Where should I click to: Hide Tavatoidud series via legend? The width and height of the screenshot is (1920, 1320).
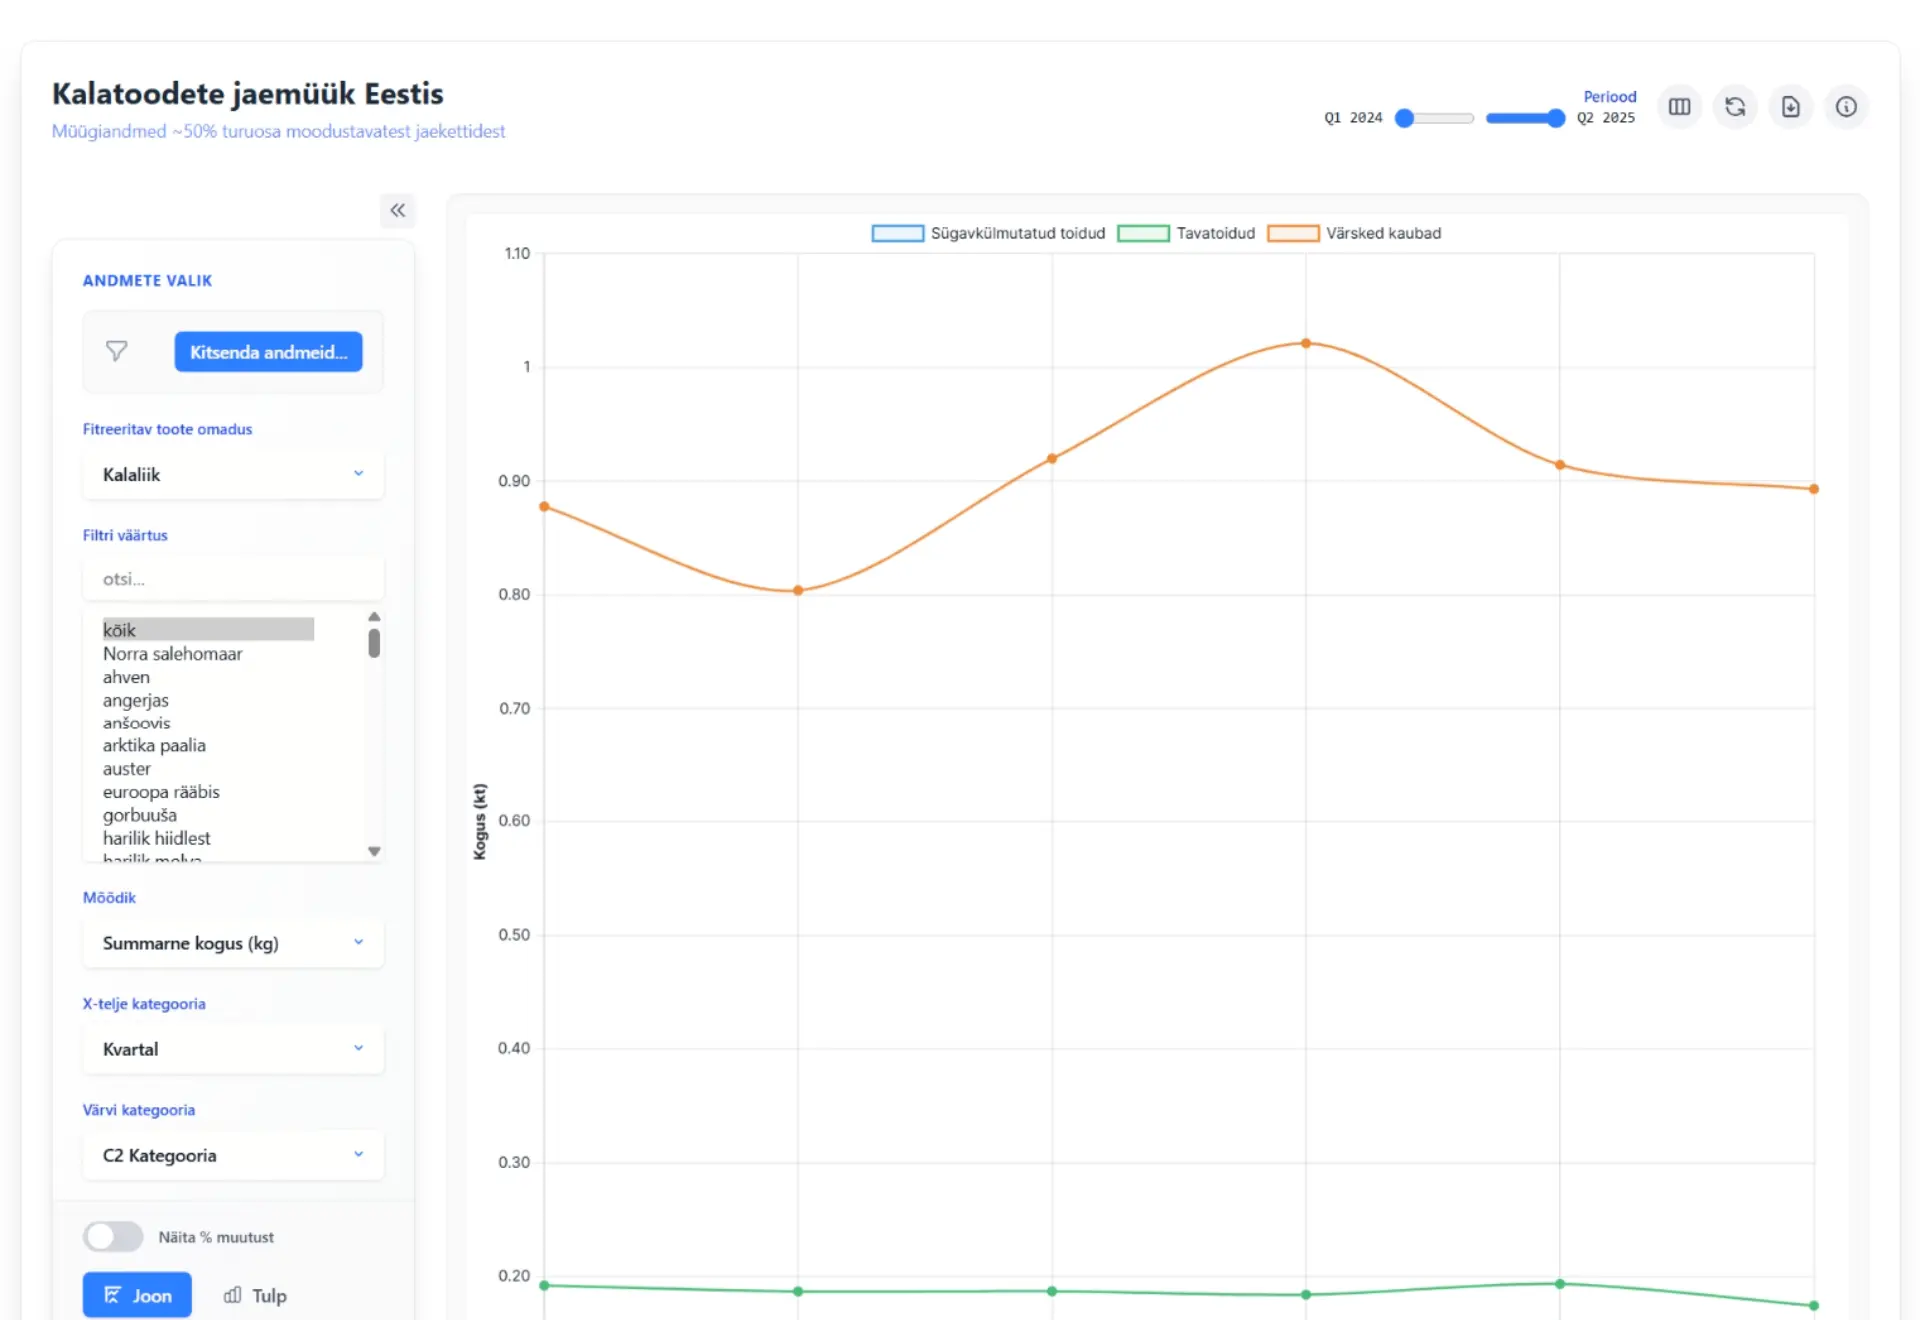coord(1186,233)
